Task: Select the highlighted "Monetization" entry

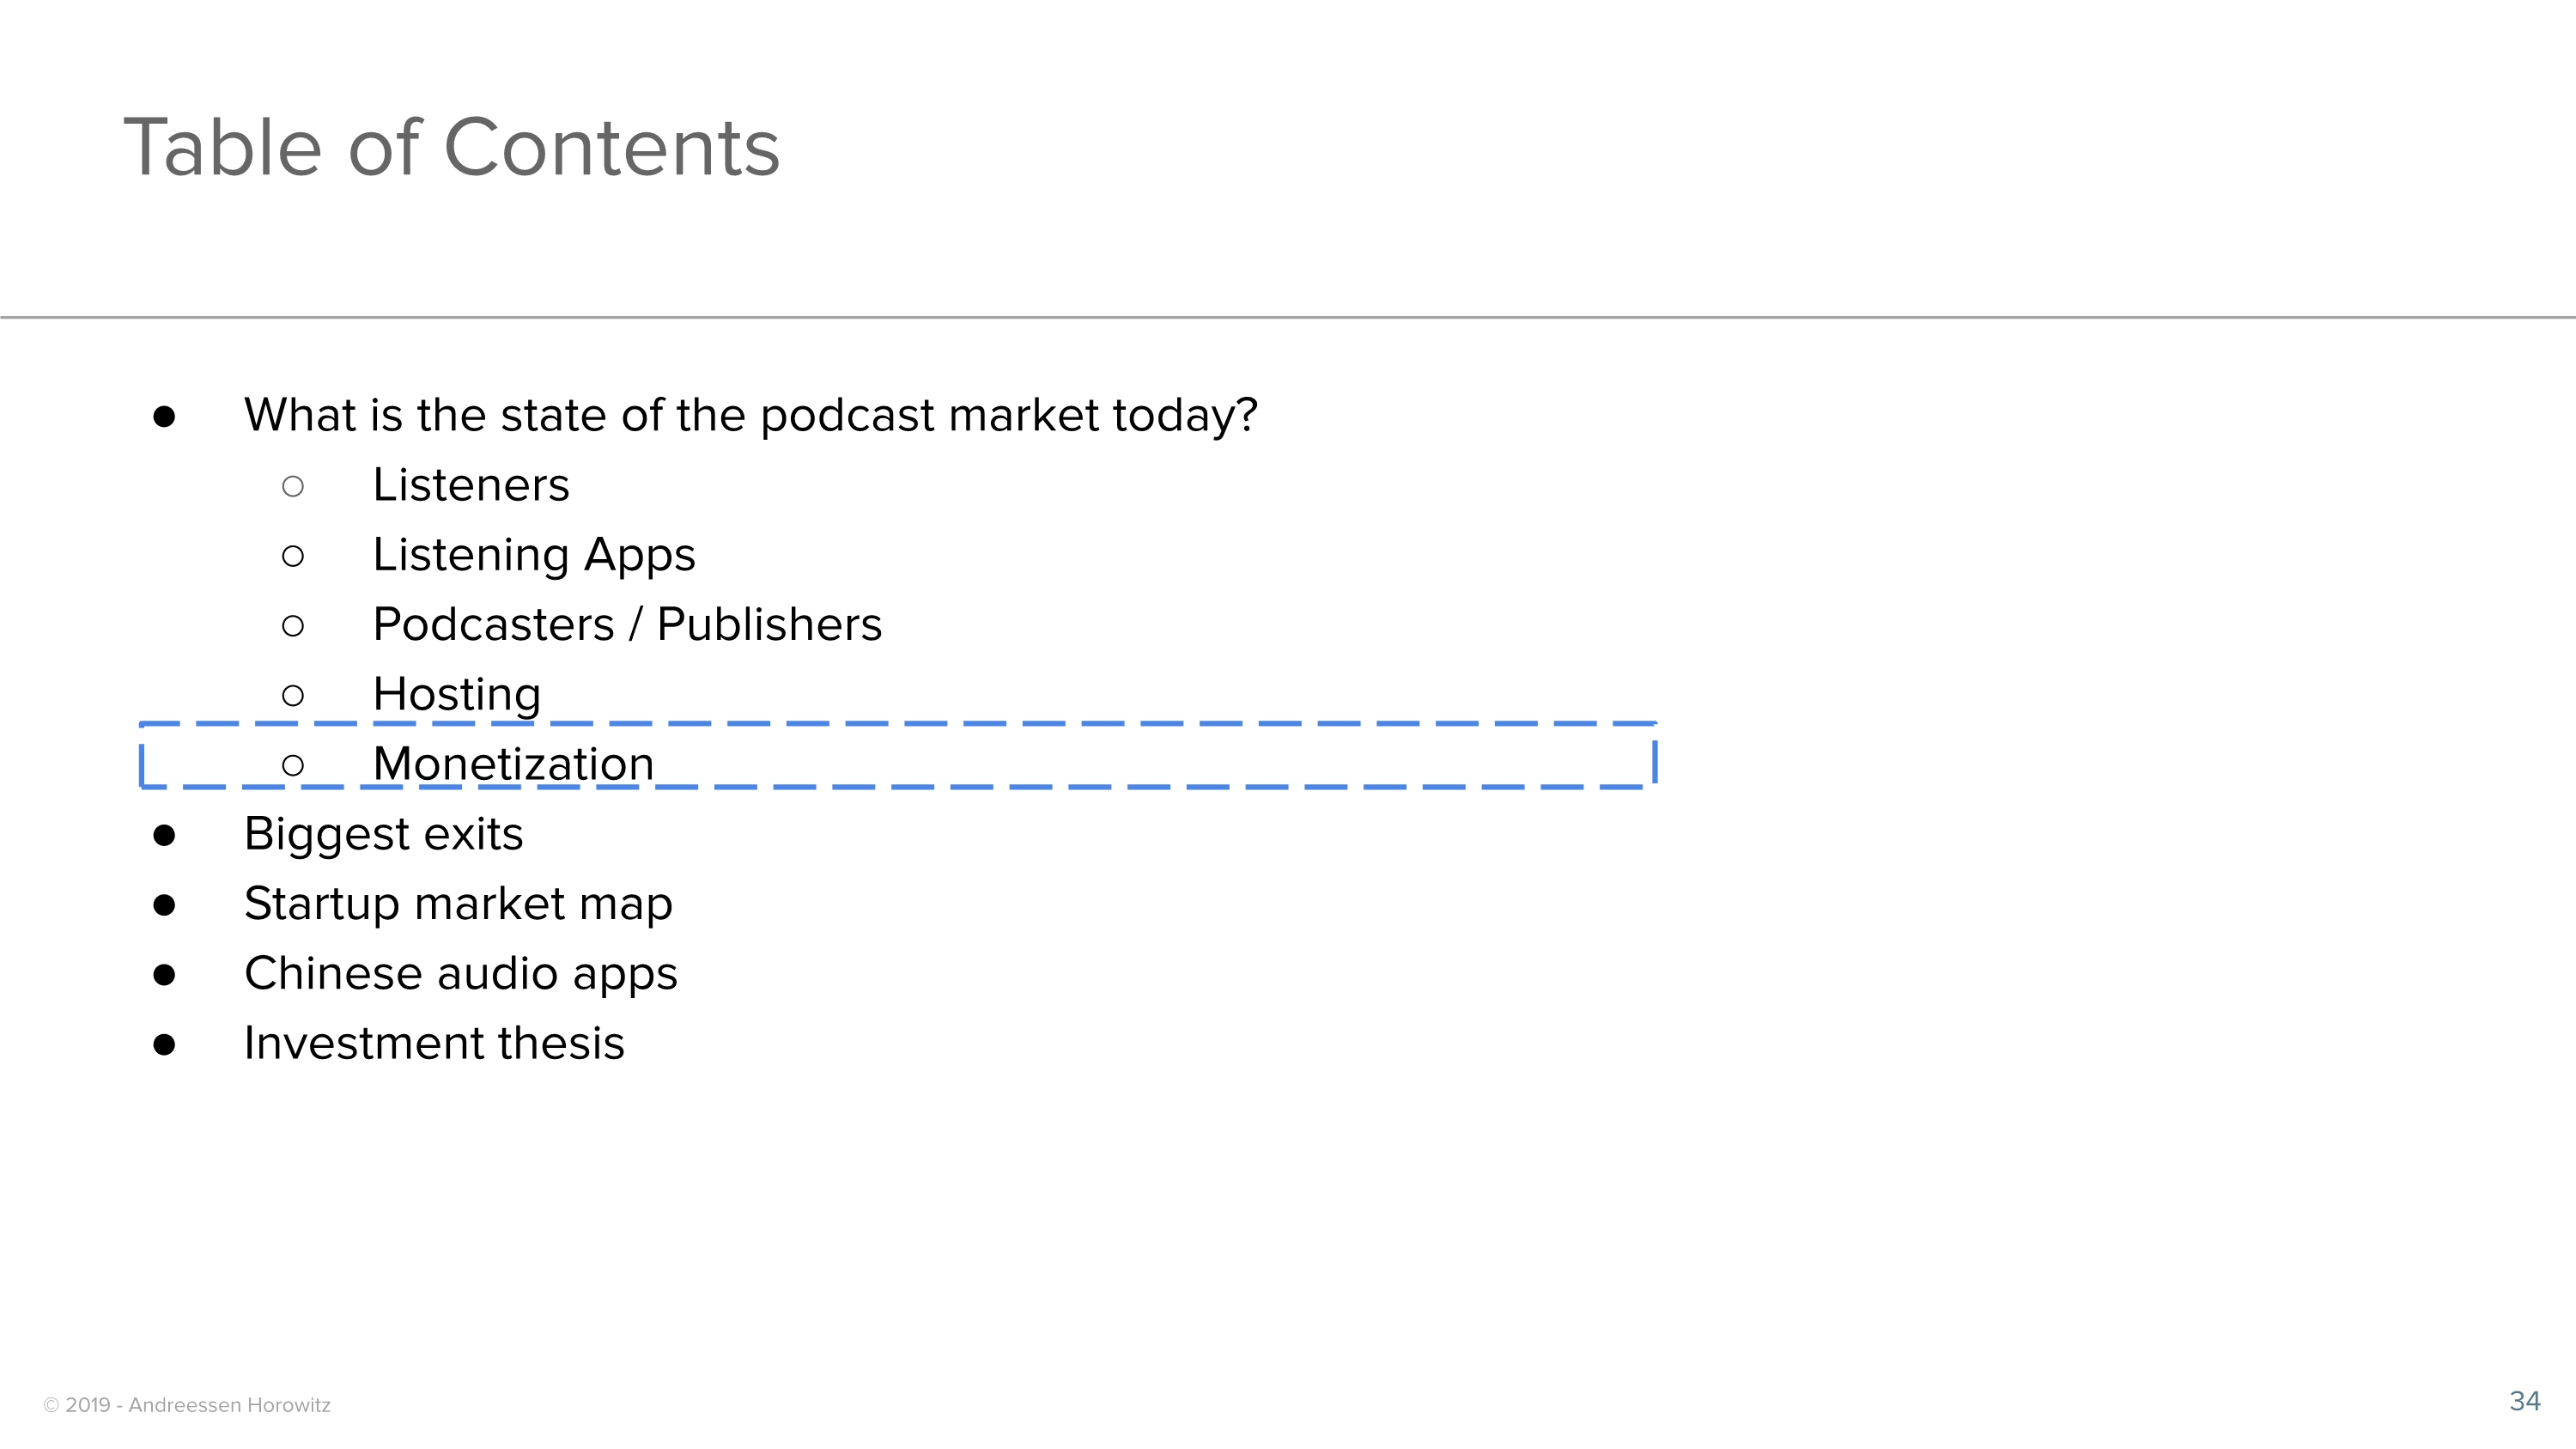Action: [x=513, y=764]
